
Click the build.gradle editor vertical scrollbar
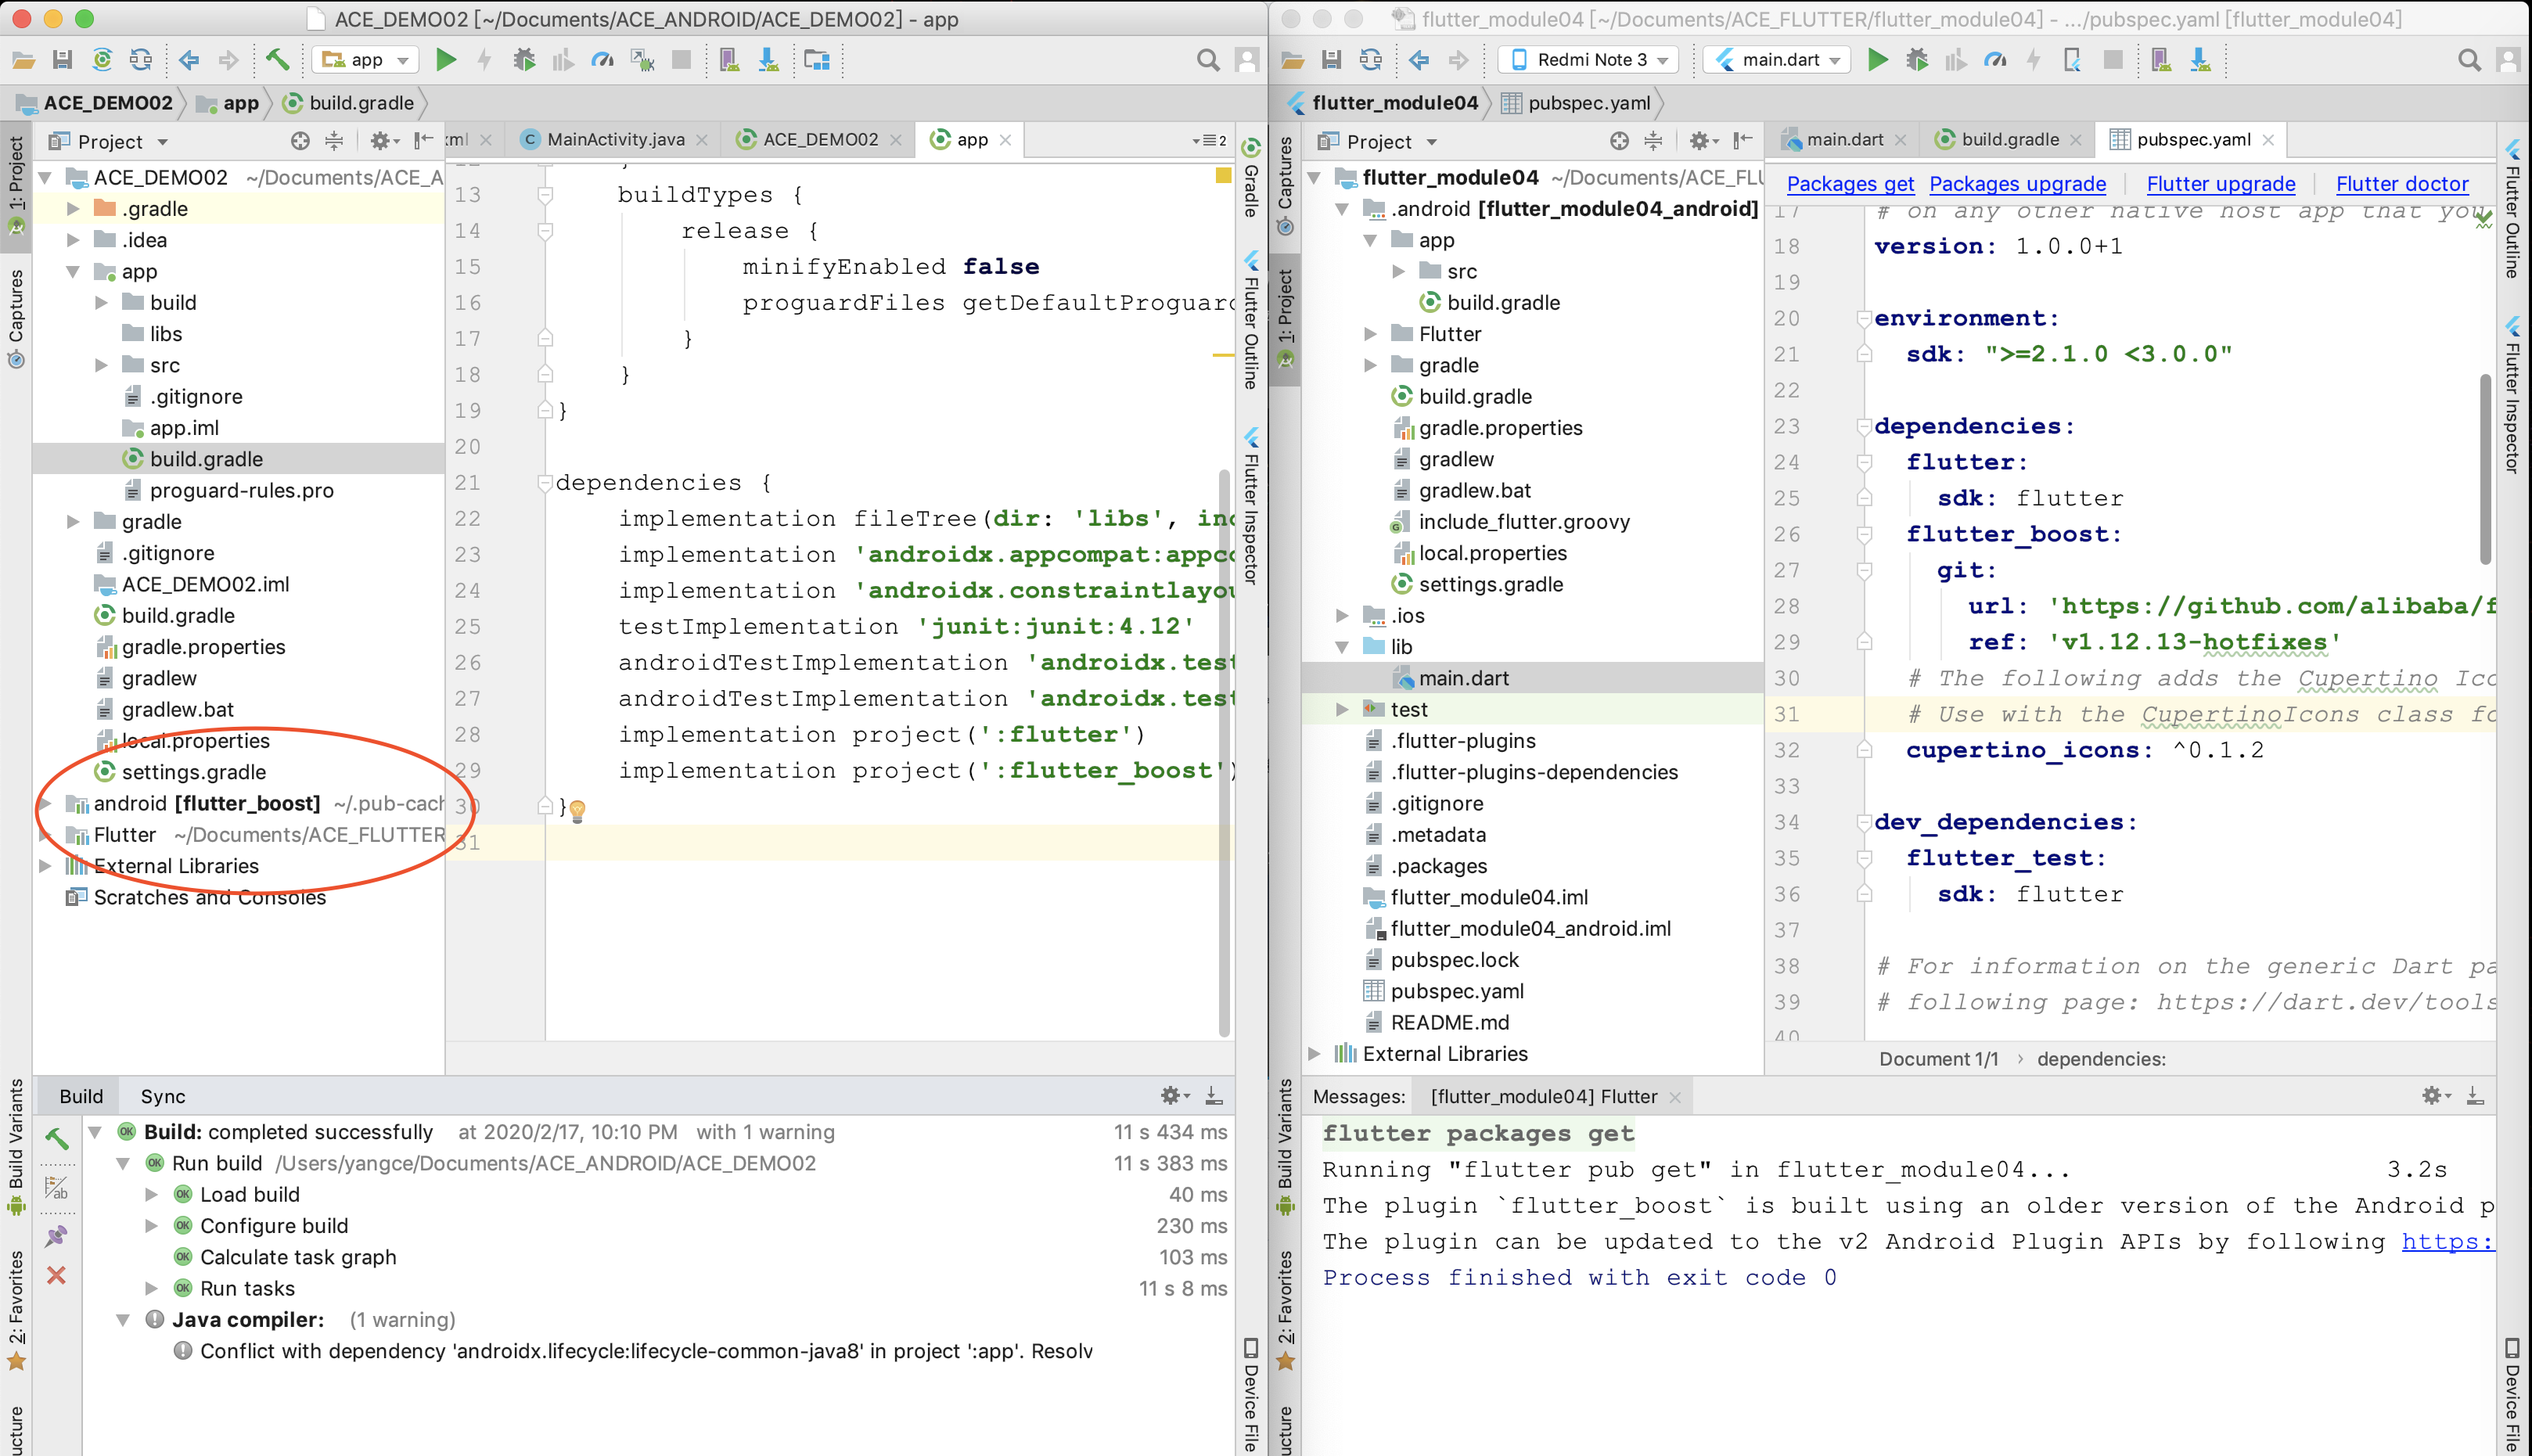[x=1223, y=752]
